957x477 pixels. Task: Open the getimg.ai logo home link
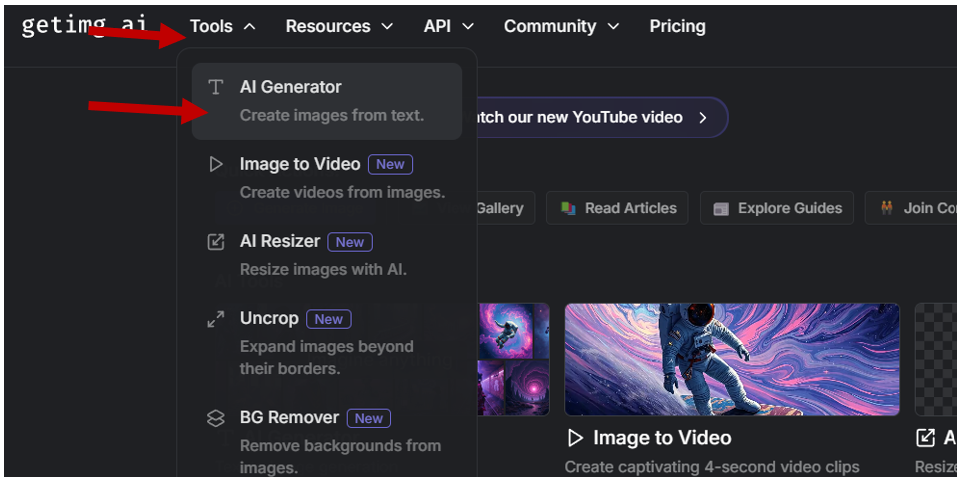(85, 25)
